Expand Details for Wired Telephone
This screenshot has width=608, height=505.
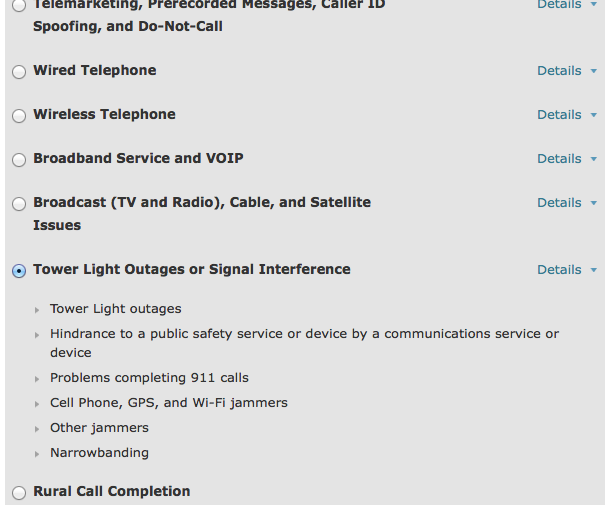click(567, 71)
